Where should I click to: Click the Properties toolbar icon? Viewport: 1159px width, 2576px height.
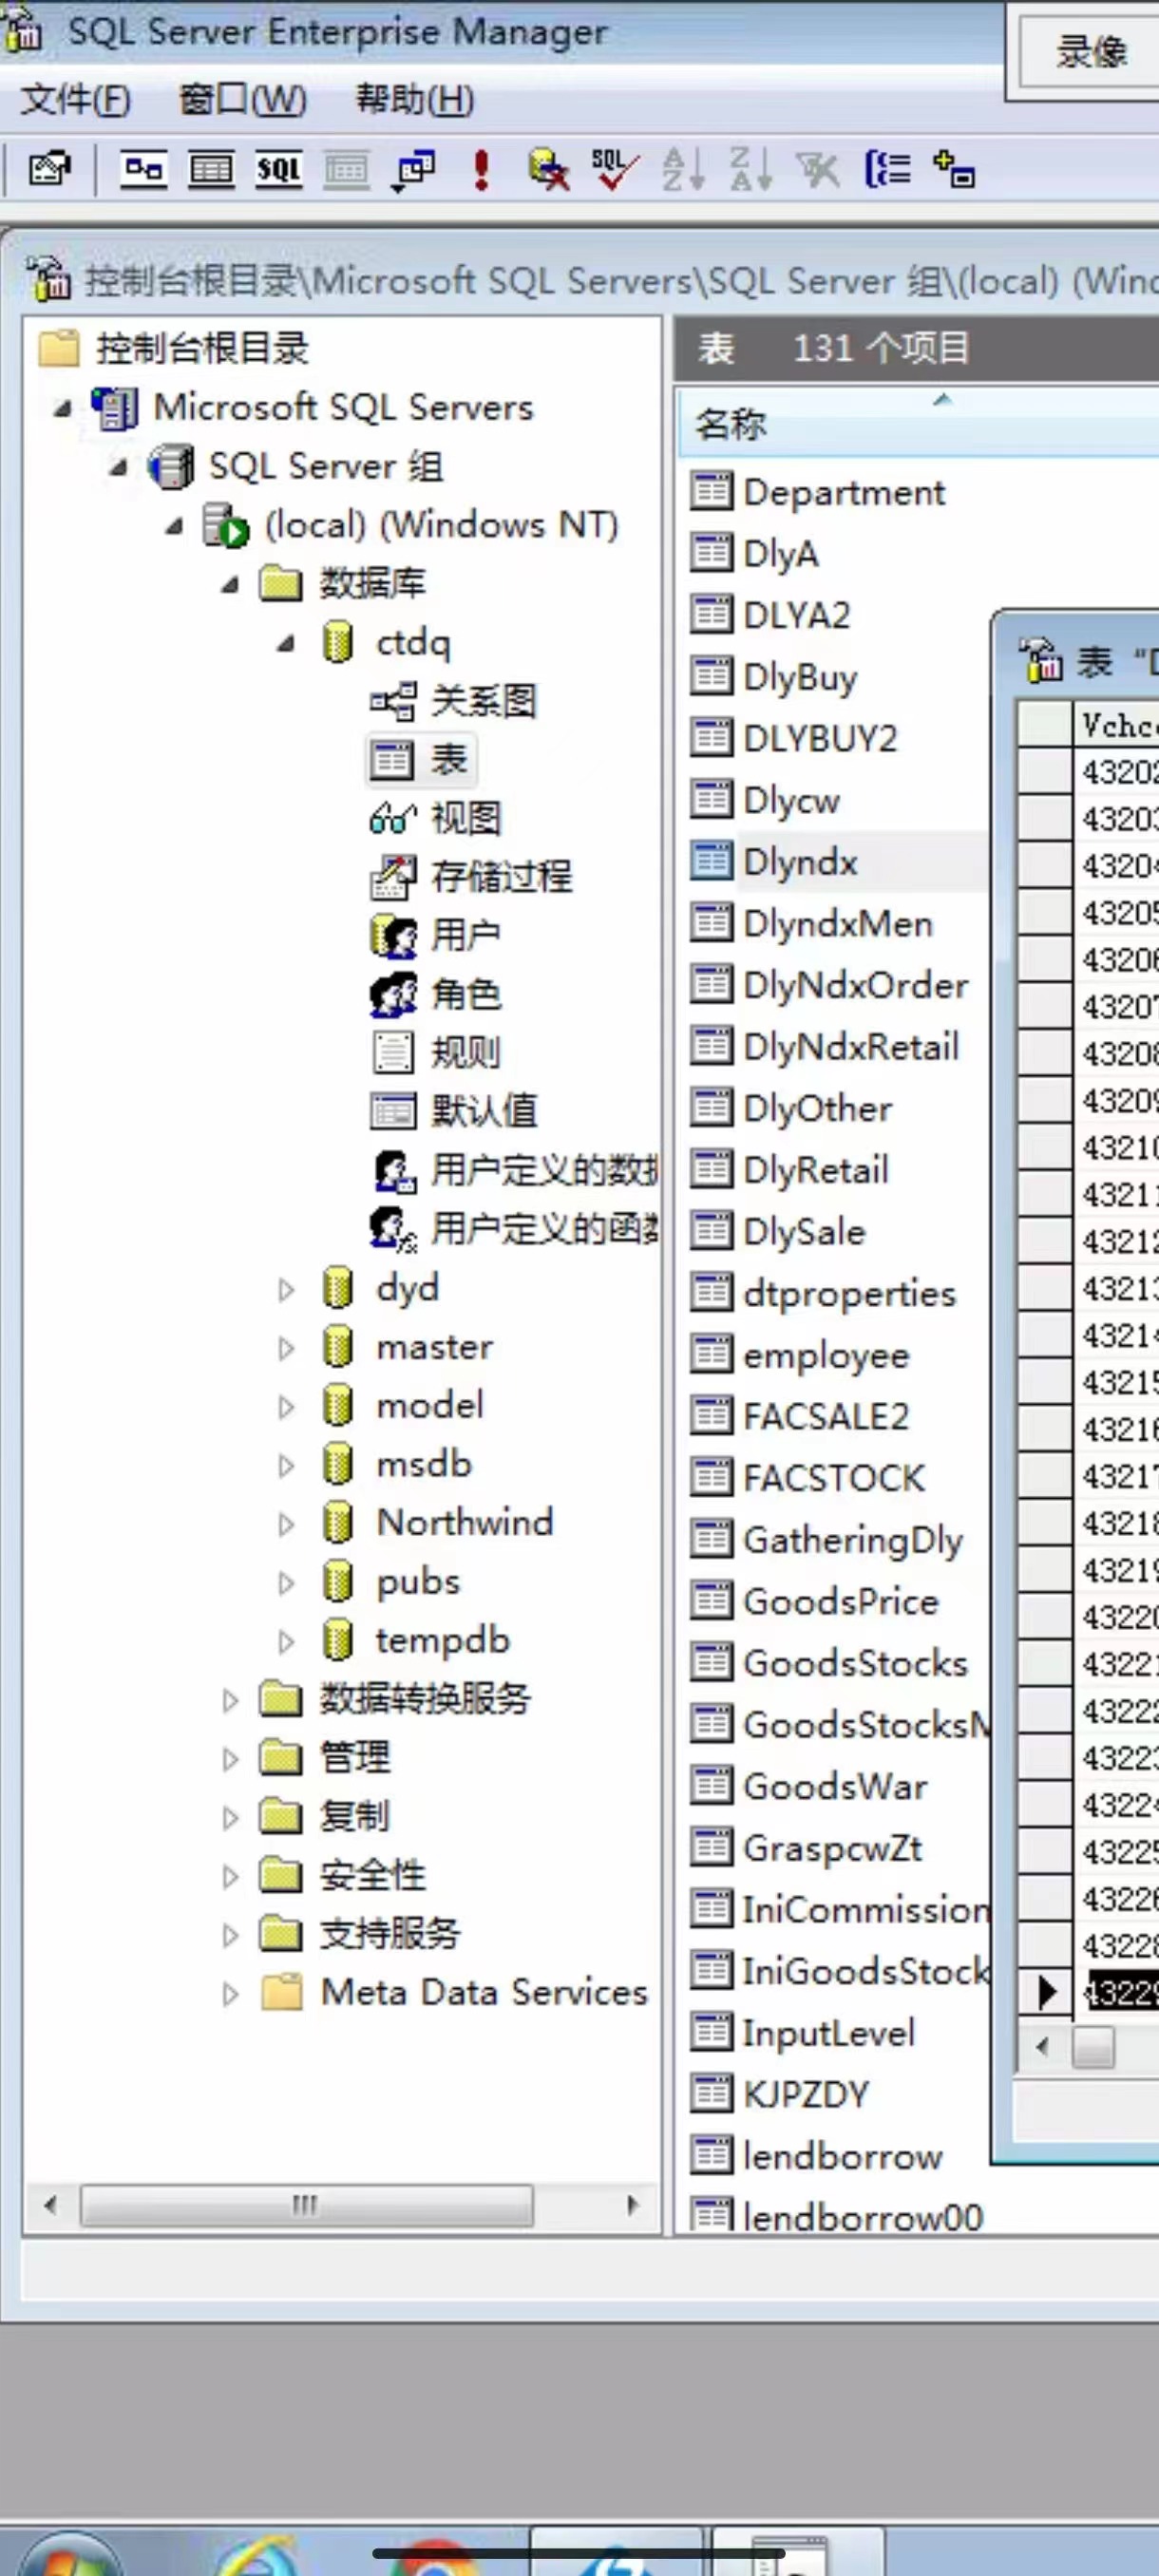(50, 170)
